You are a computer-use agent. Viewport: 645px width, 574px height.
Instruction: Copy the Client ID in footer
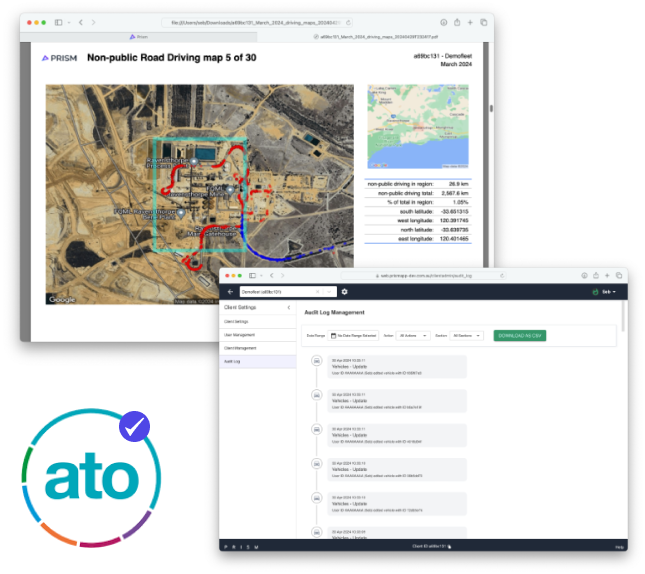tap(449, 547)
